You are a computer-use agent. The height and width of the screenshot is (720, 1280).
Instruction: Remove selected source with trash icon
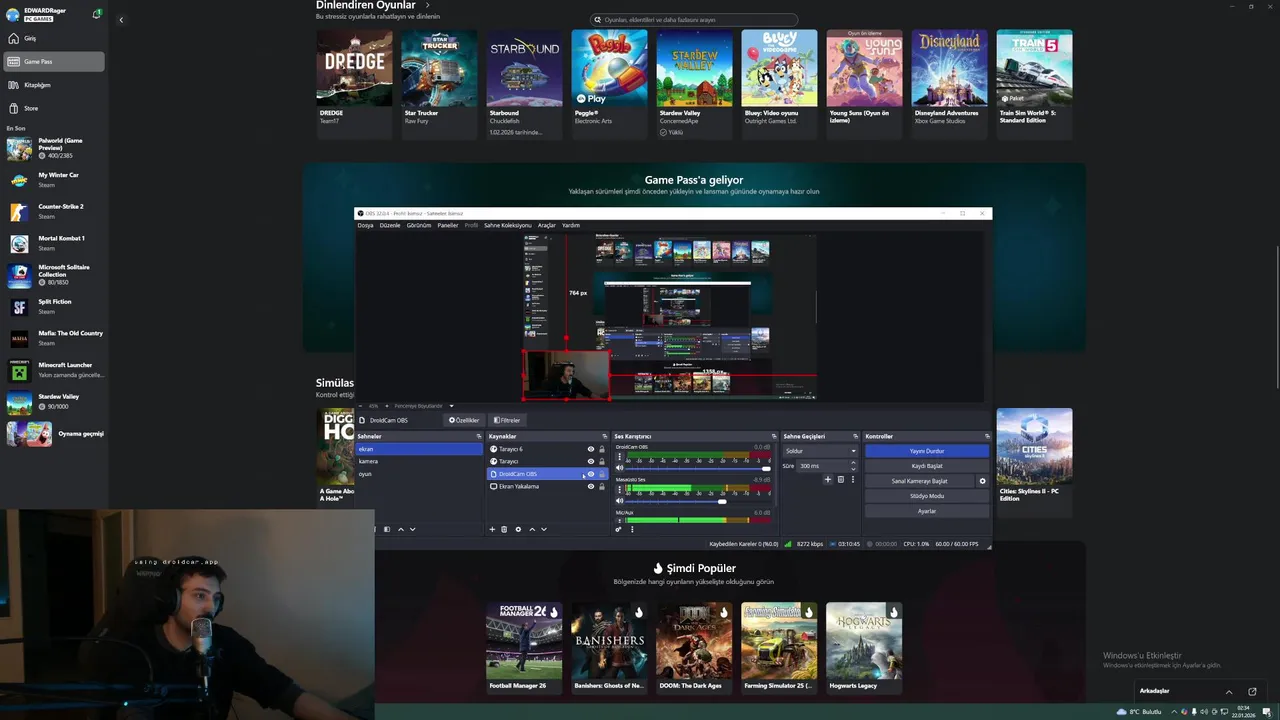tap(504, 529)
